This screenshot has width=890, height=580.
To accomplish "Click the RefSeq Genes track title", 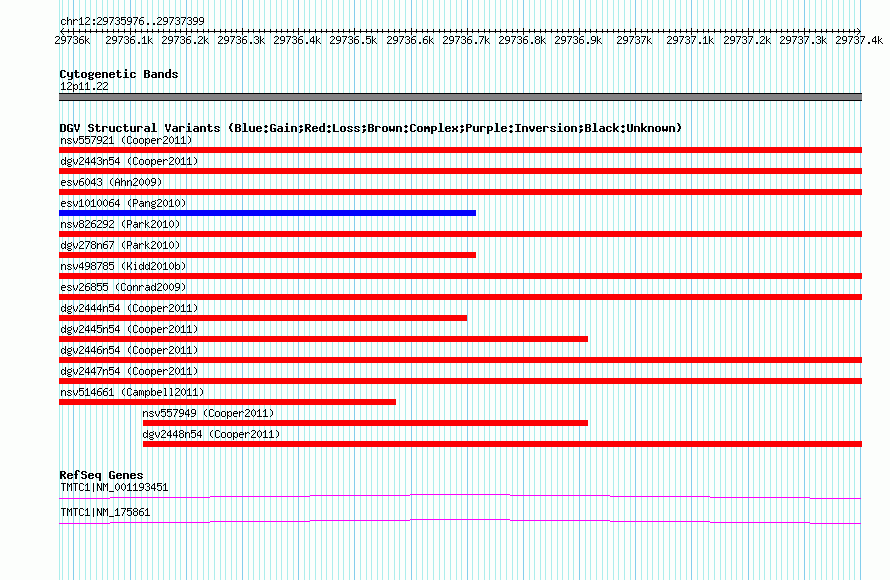I will (x=101, y=474).
